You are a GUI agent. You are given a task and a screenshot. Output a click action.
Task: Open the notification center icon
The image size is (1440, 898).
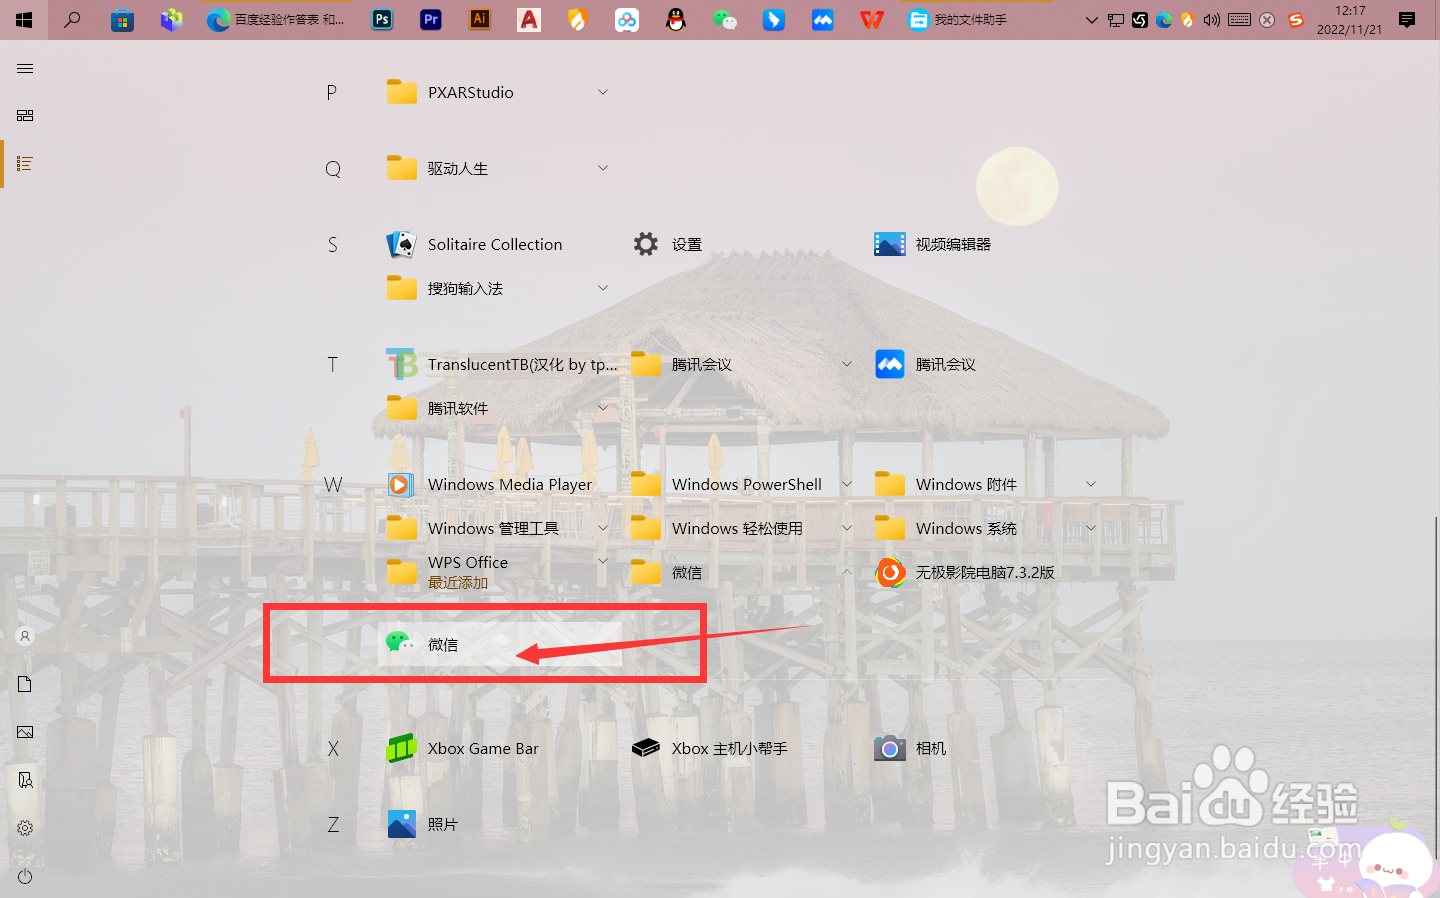coord(1407,20)
